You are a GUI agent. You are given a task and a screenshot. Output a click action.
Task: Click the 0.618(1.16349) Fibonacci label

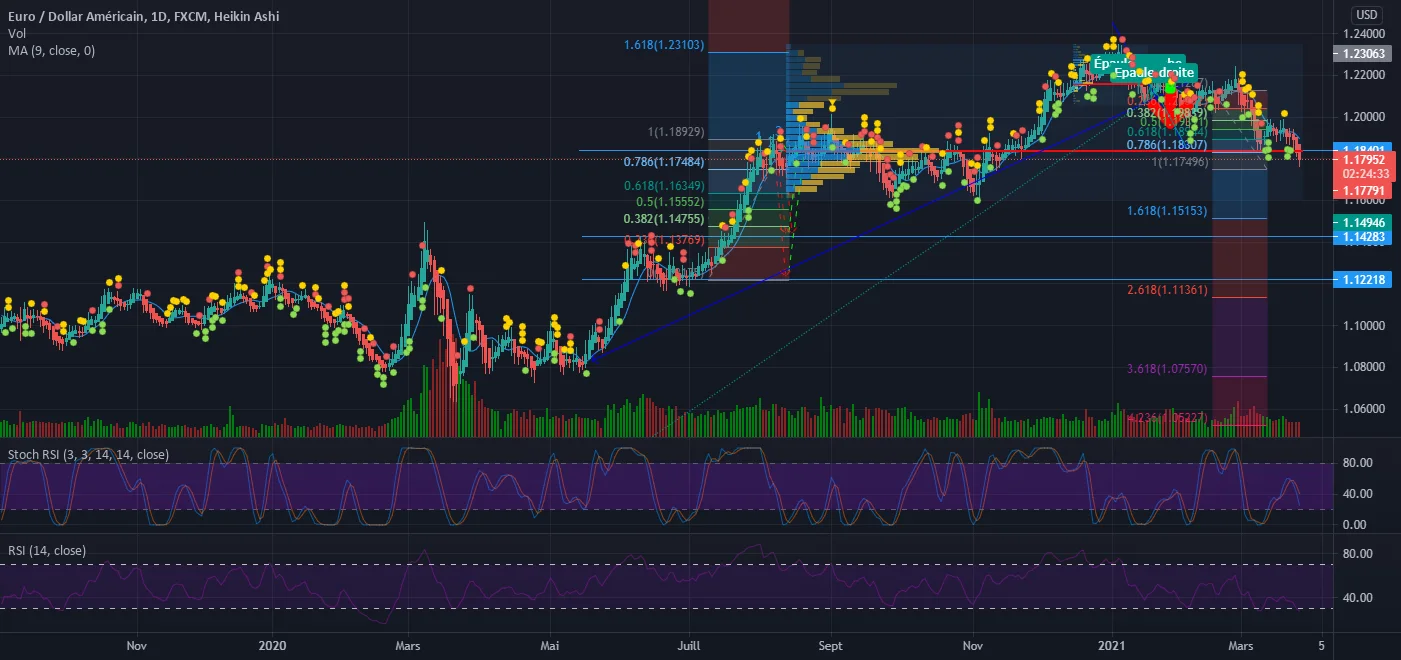(x=664, y=185)
